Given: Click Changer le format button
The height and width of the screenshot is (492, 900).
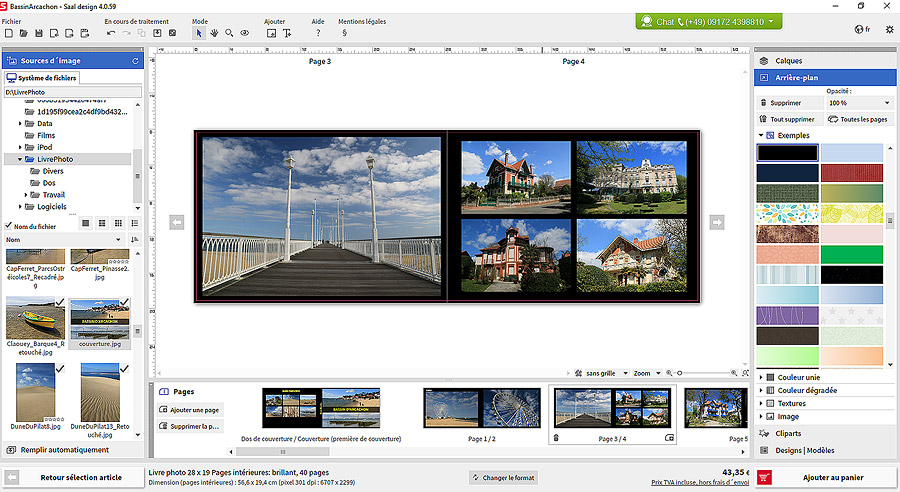Looking at the screenshot, I should 506,477.
